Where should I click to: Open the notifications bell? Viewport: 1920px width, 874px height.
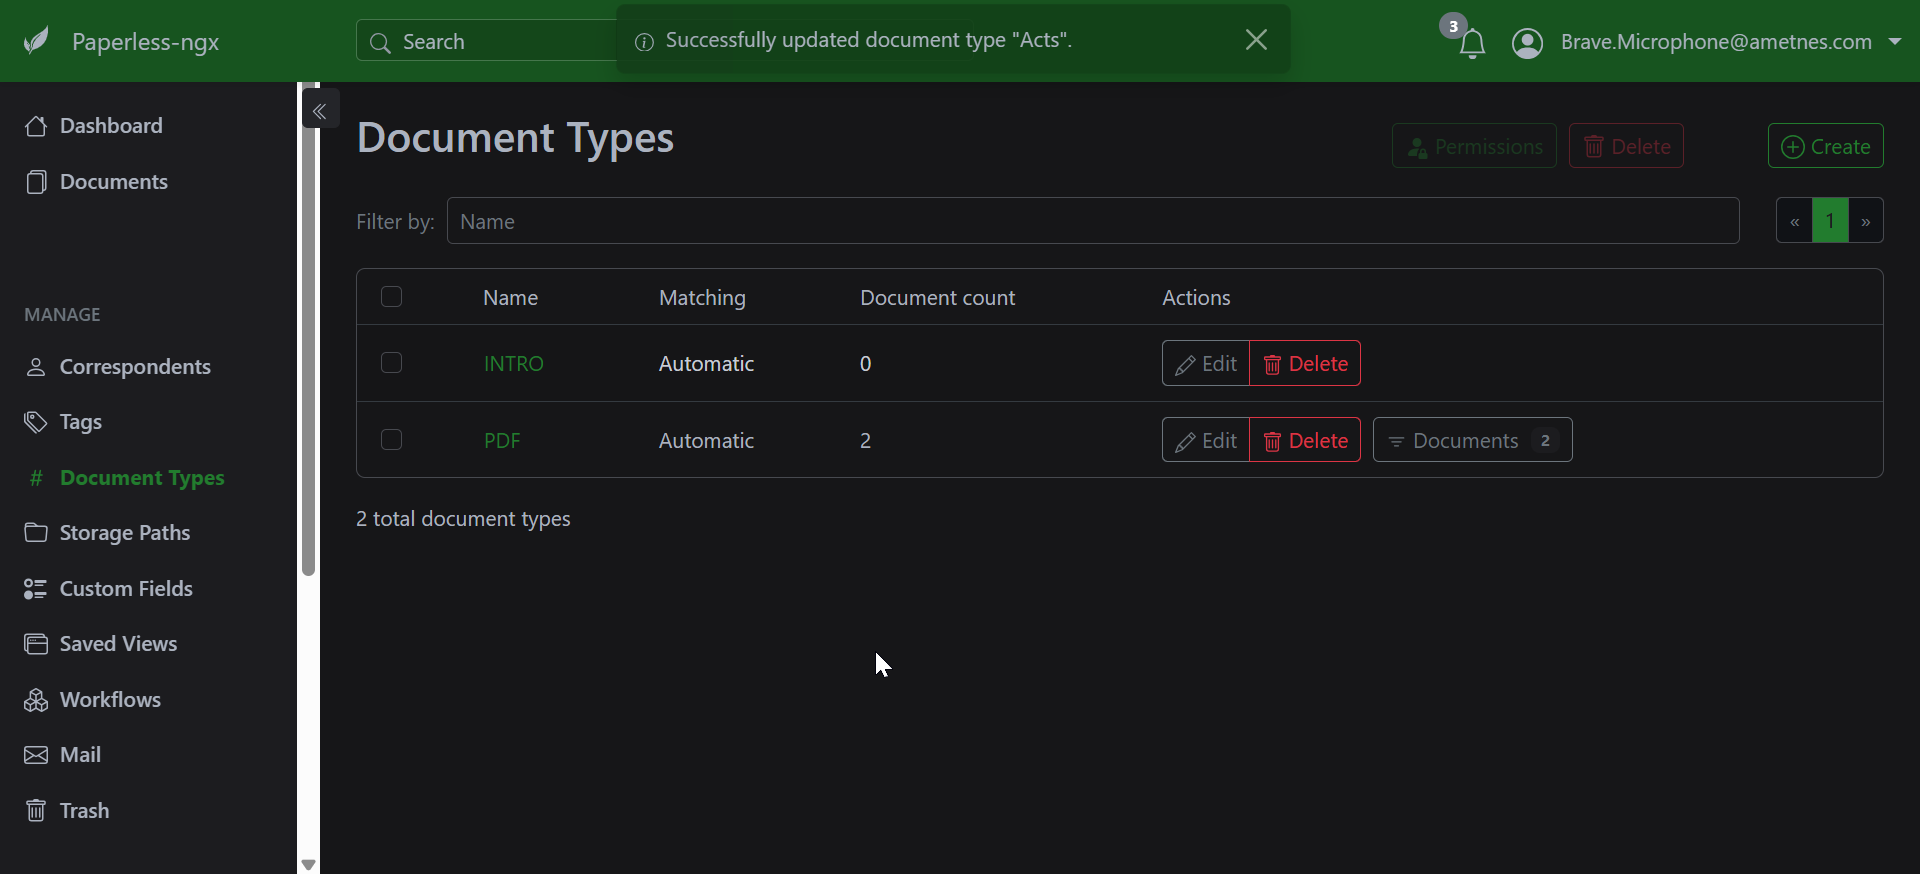point(1471,43)
